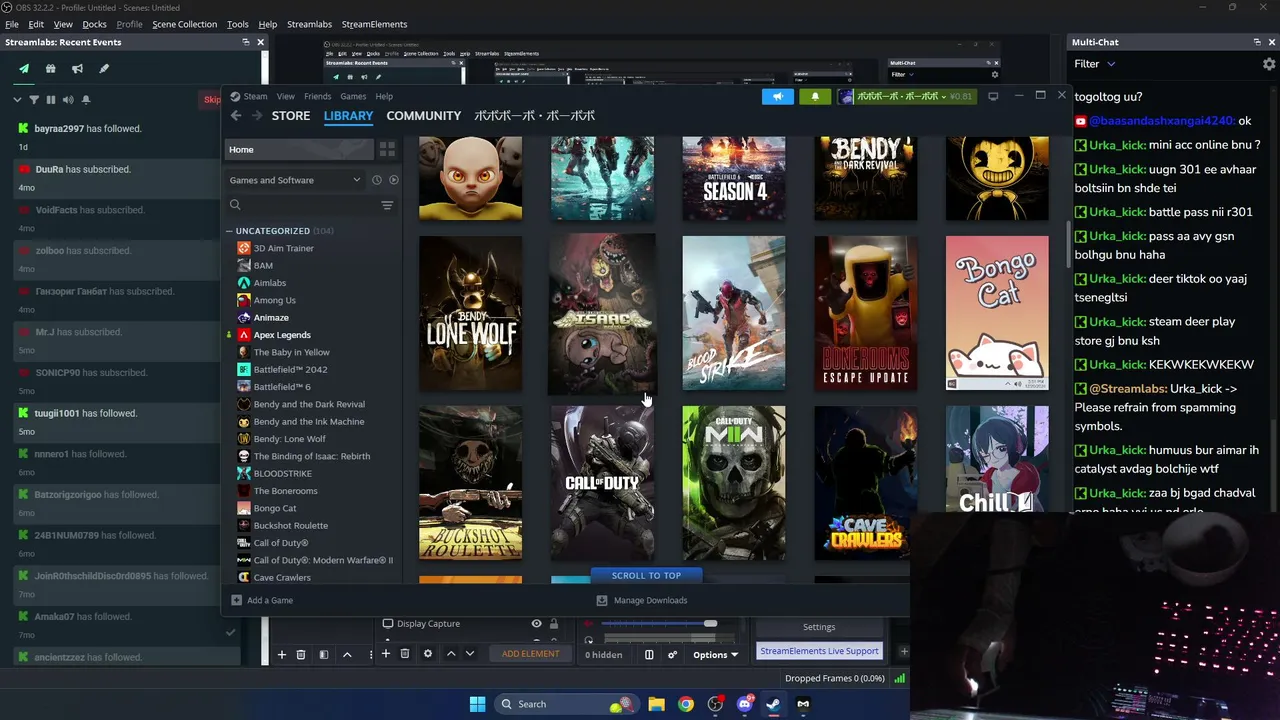Open OBS source properties gear
The width and height of the screenshot is (1280, 720).
click(x=428, y=654)
